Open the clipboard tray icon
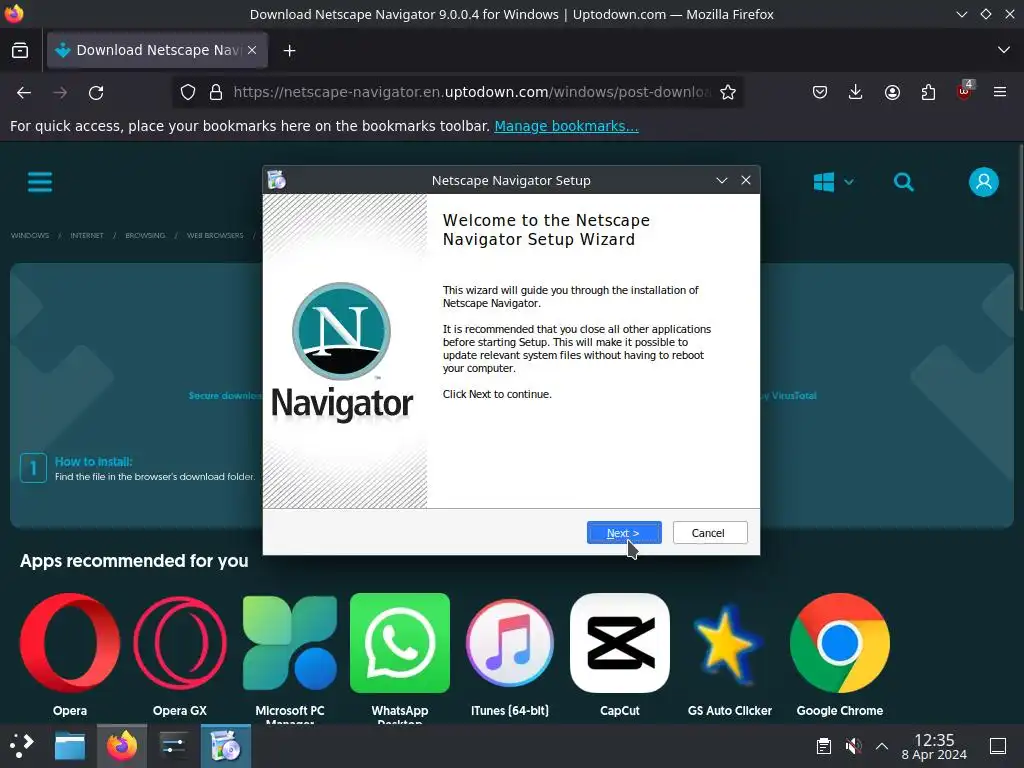Image resolution: width=1024 pixels, height=768 pixels. tap(824, 746)
